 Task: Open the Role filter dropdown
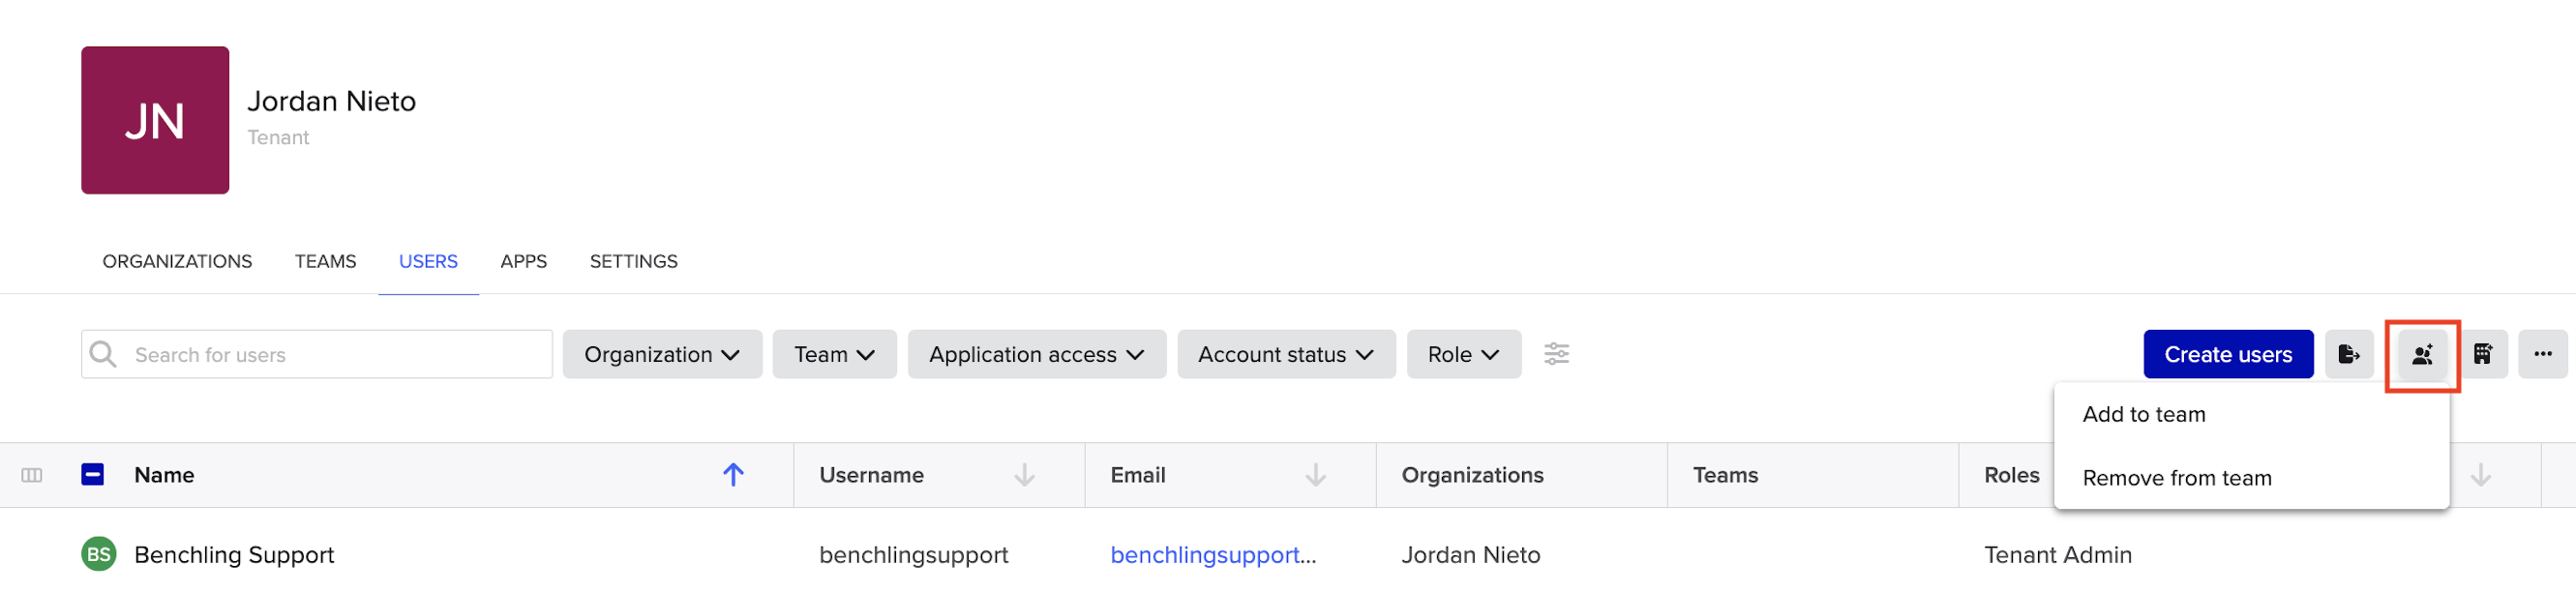1463,354
